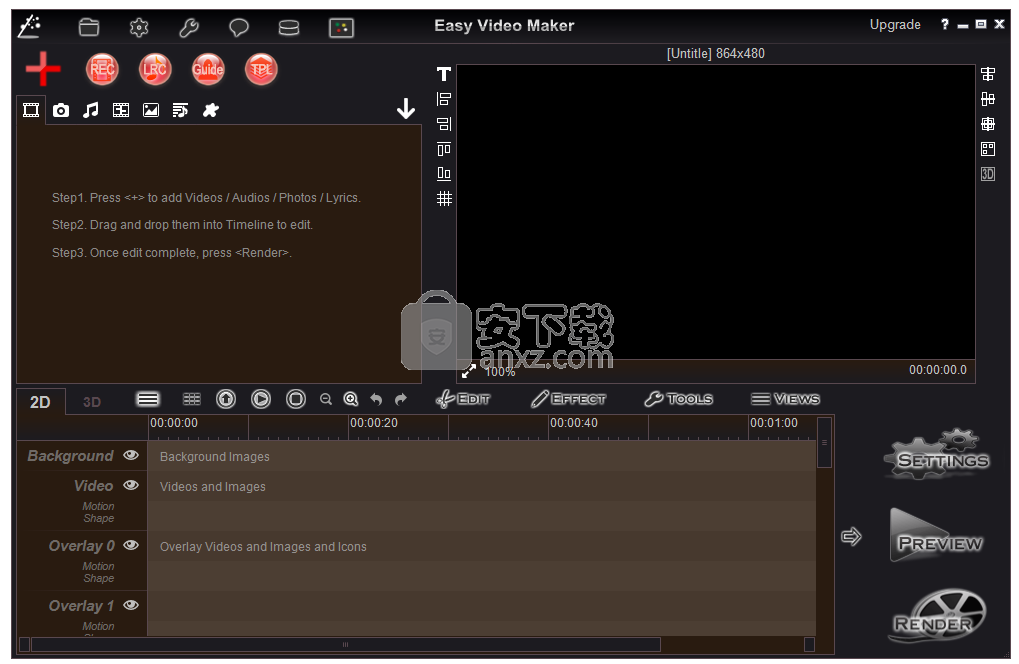Click the 00:00:20 timeline ruler mark
Viewport: 1019px width, 664px height.
(x=374, y=423)
